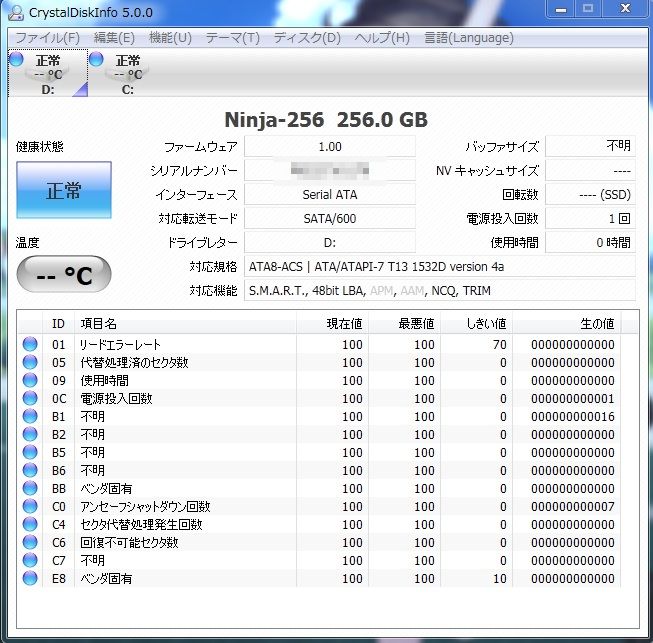Click status orb of row E8 ベンダ固有

pos(30,578)
